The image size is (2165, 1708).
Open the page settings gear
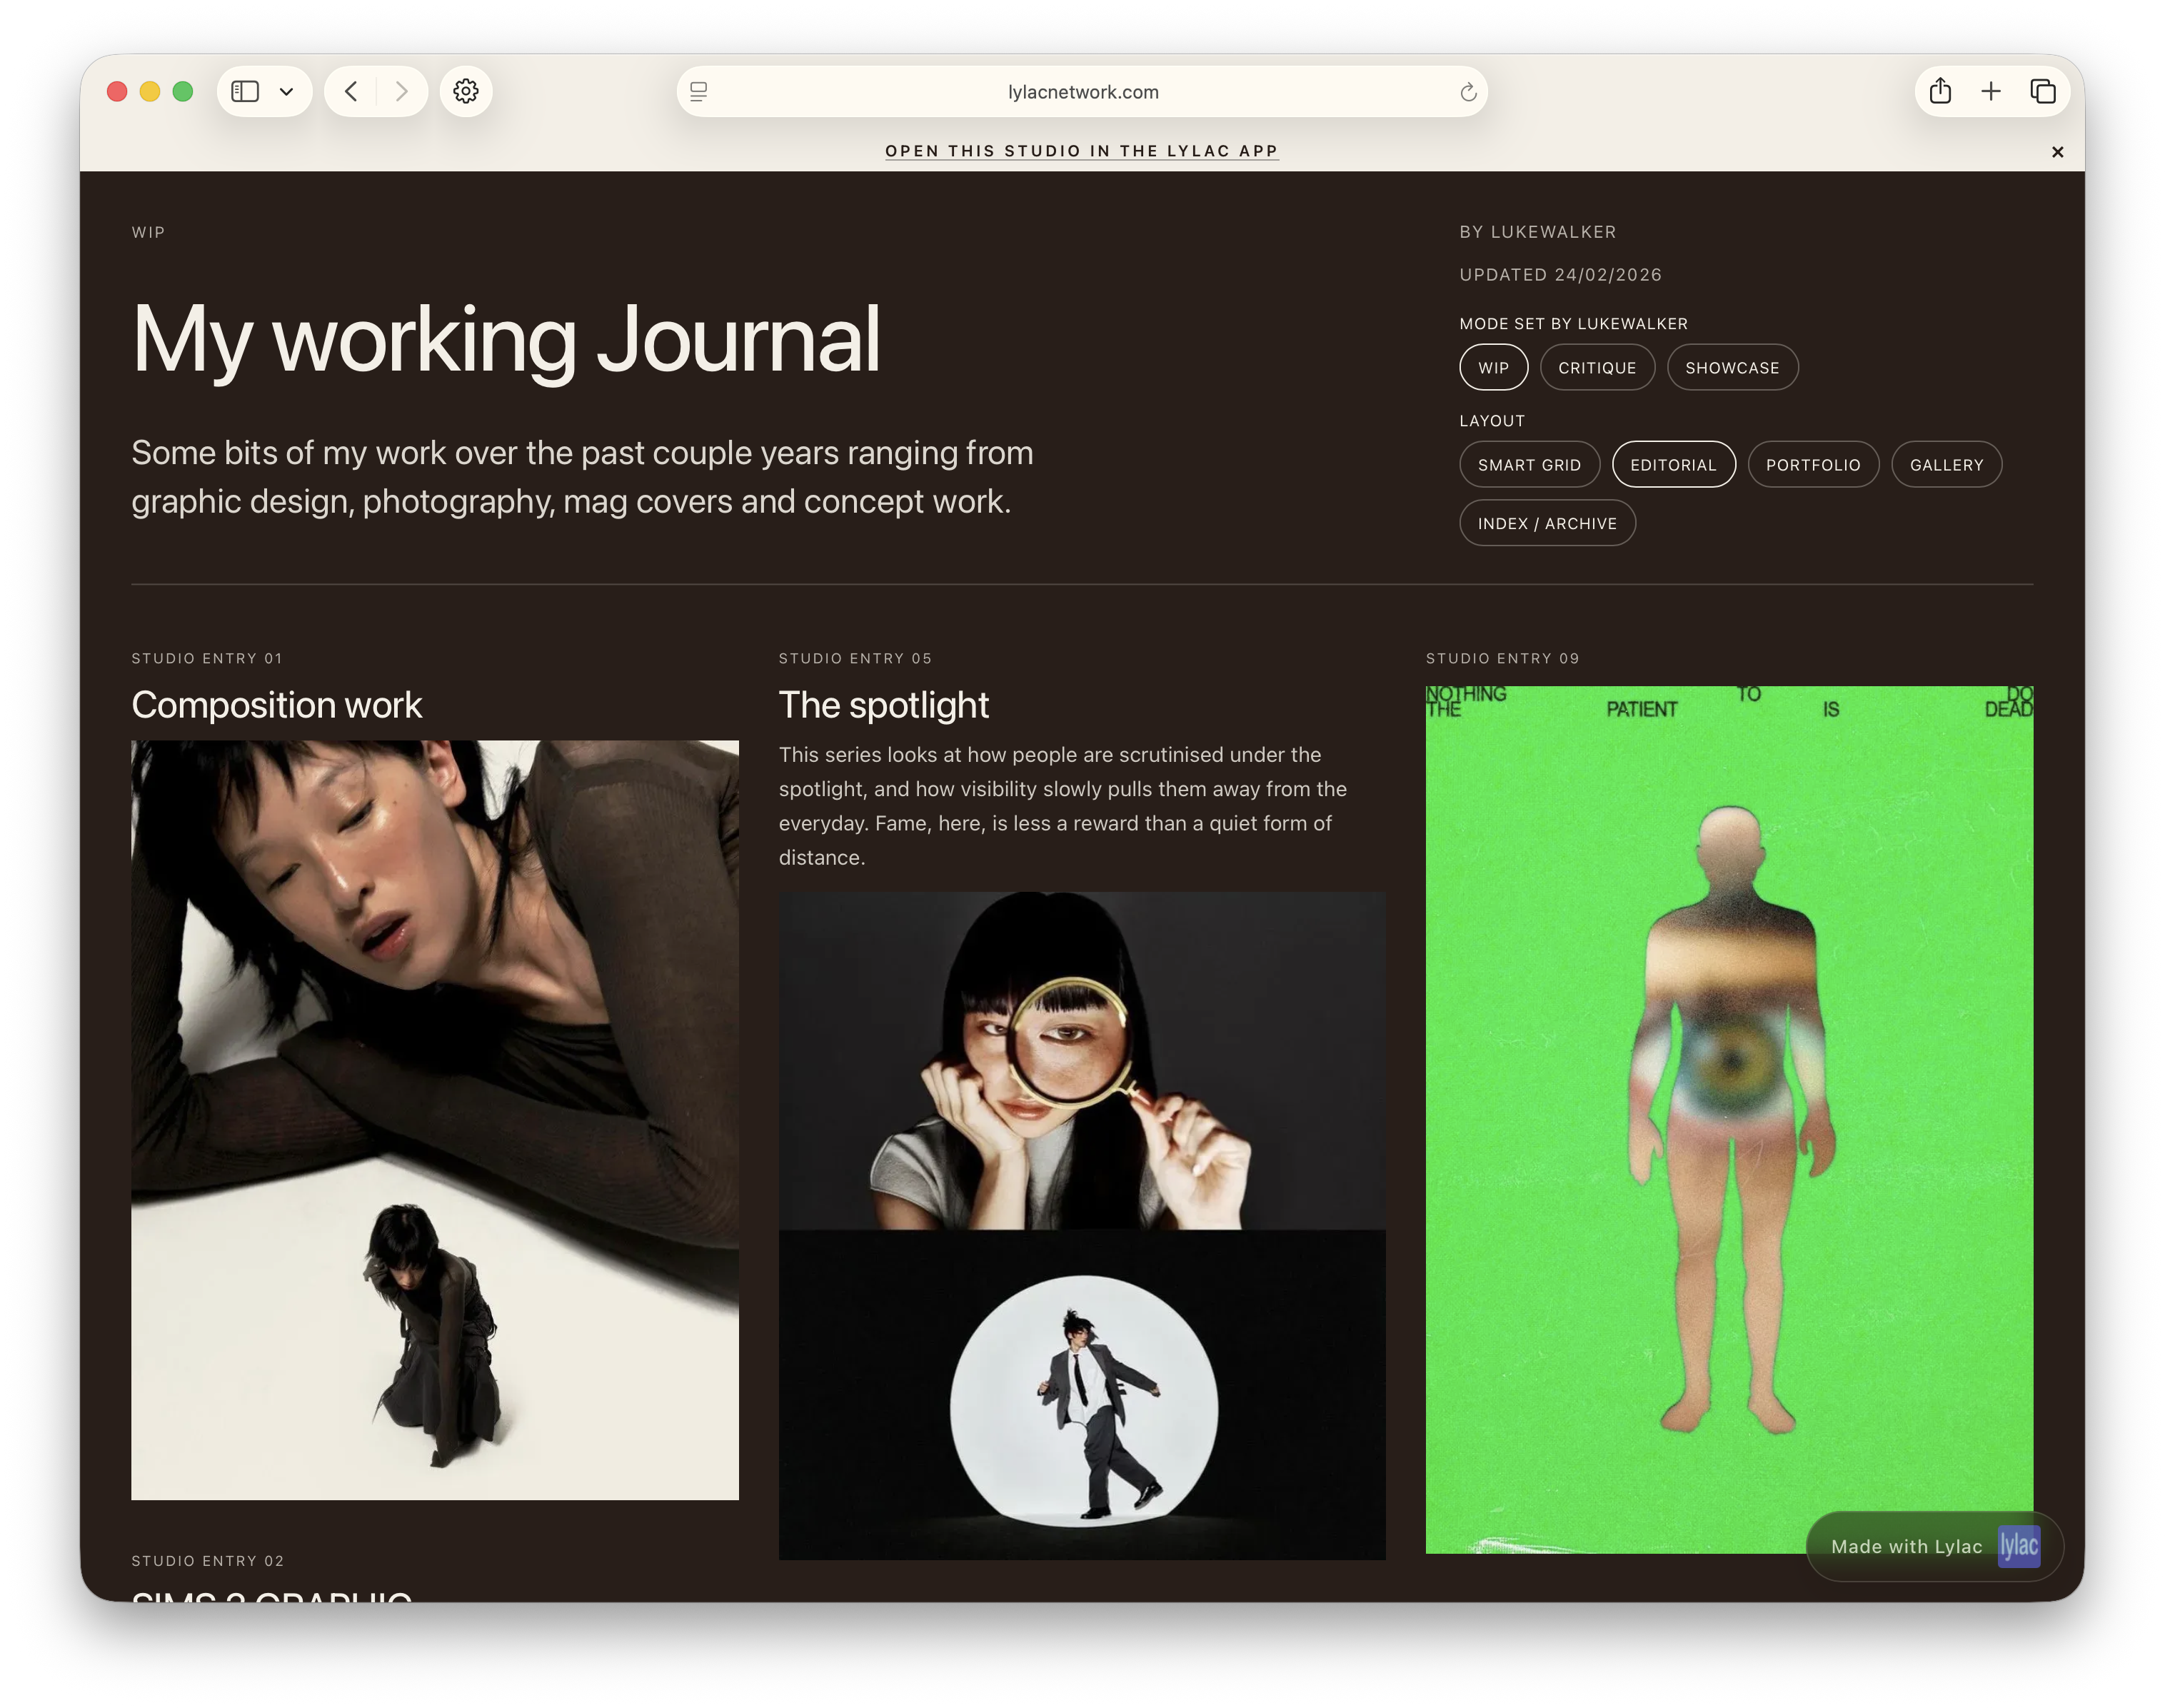[x=466, y=91]
